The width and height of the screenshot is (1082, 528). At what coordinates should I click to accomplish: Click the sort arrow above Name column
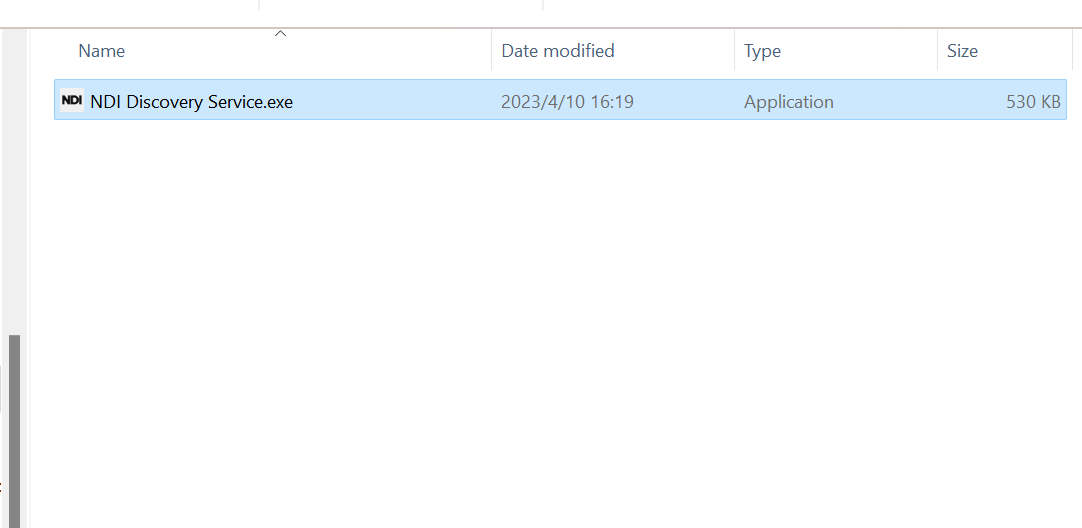click(281, 34)
